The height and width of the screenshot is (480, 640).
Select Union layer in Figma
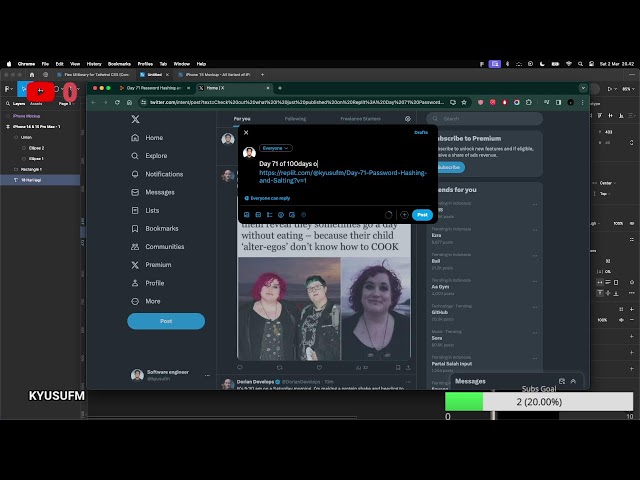(x=27, y=138)
